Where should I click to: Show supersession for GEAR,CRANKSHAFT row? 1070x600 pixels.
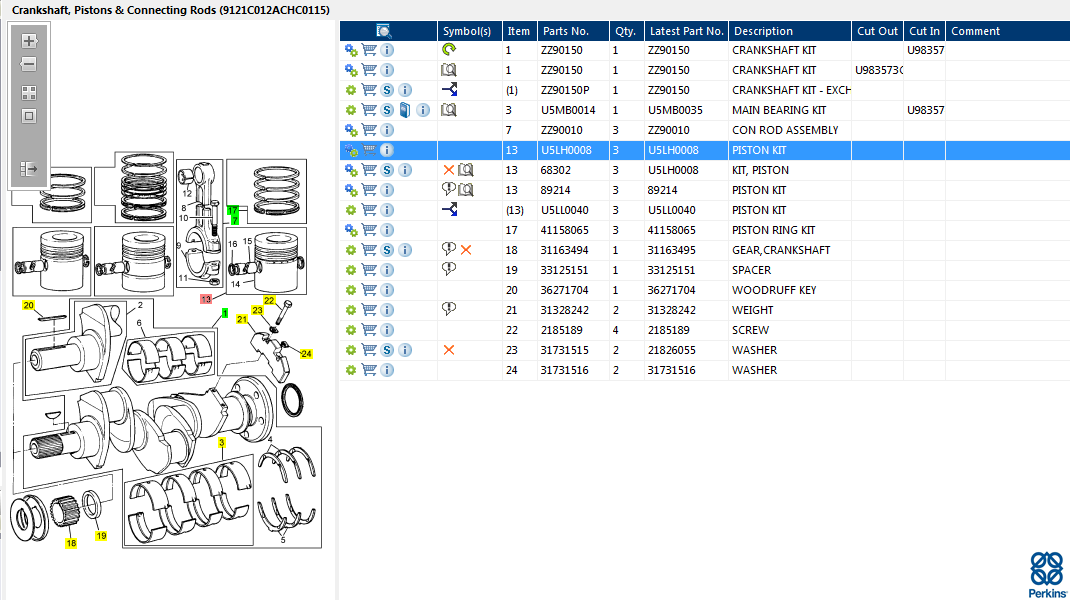point(387,251)
